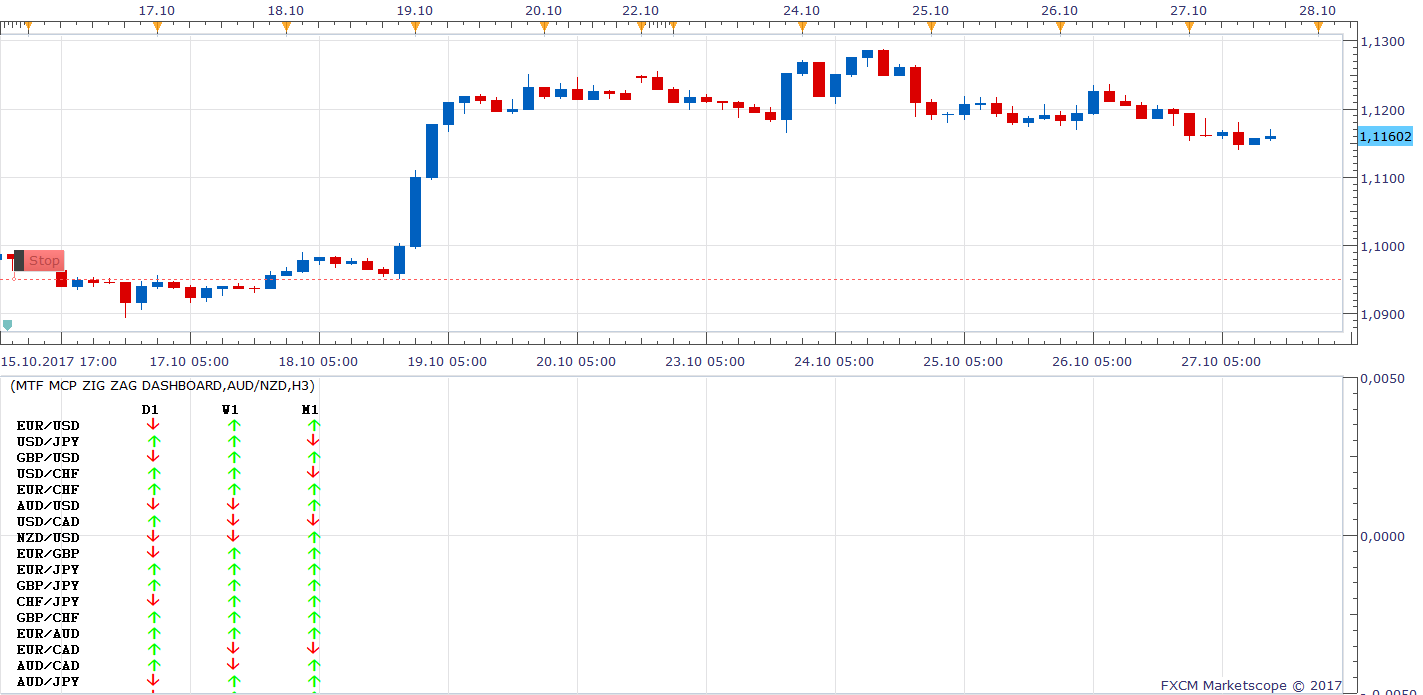Select the EUR/GBP pair label
The height and width of the screenshot is (695, 1423).
48,553
